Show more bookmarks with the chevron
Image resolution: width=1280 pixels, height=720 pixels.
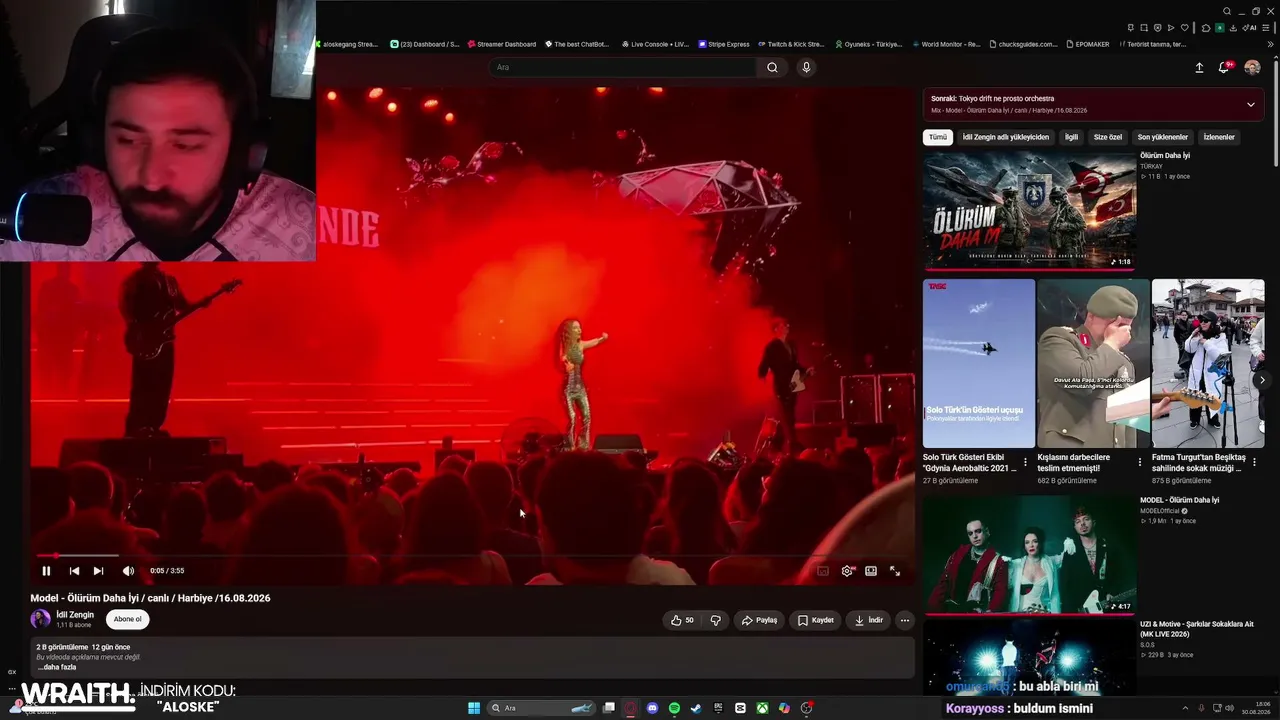(1271, 44)
